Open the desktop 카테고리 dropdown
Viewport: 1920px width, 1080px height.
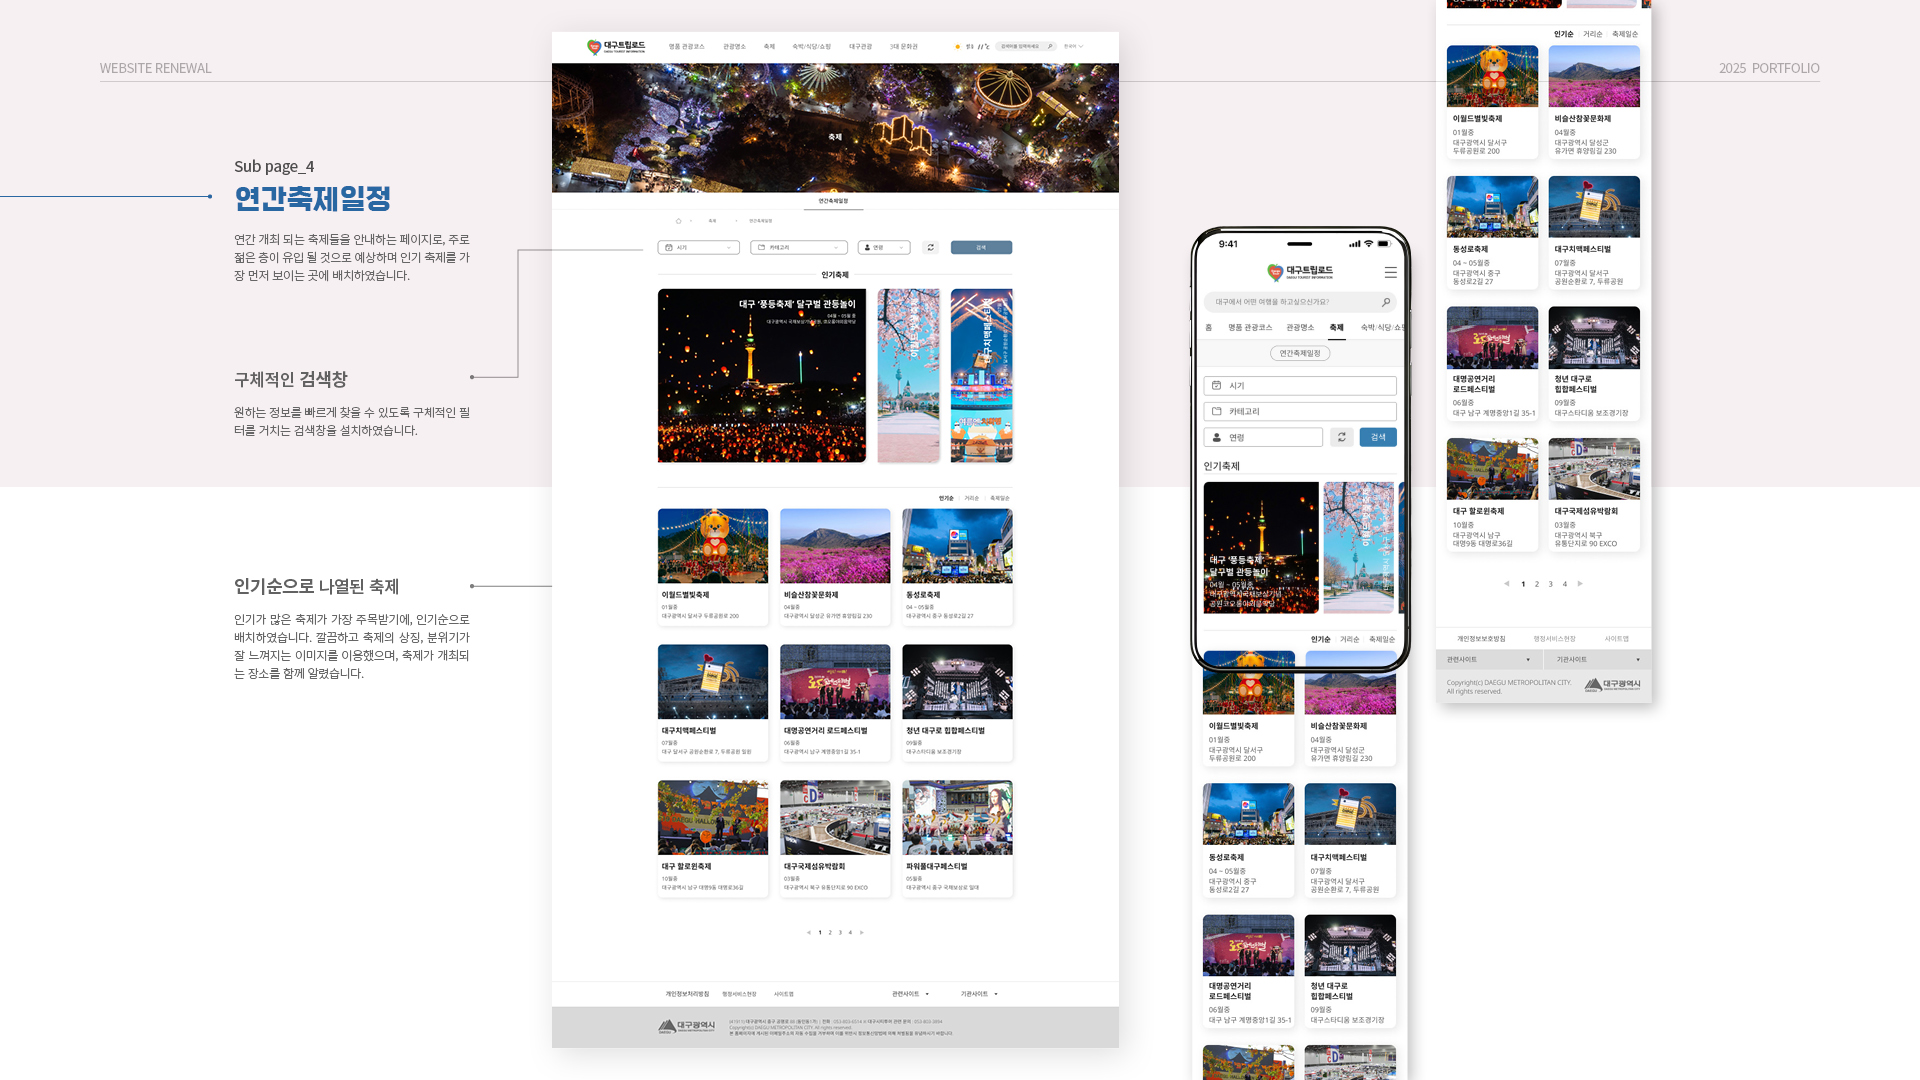coord(799,248)
